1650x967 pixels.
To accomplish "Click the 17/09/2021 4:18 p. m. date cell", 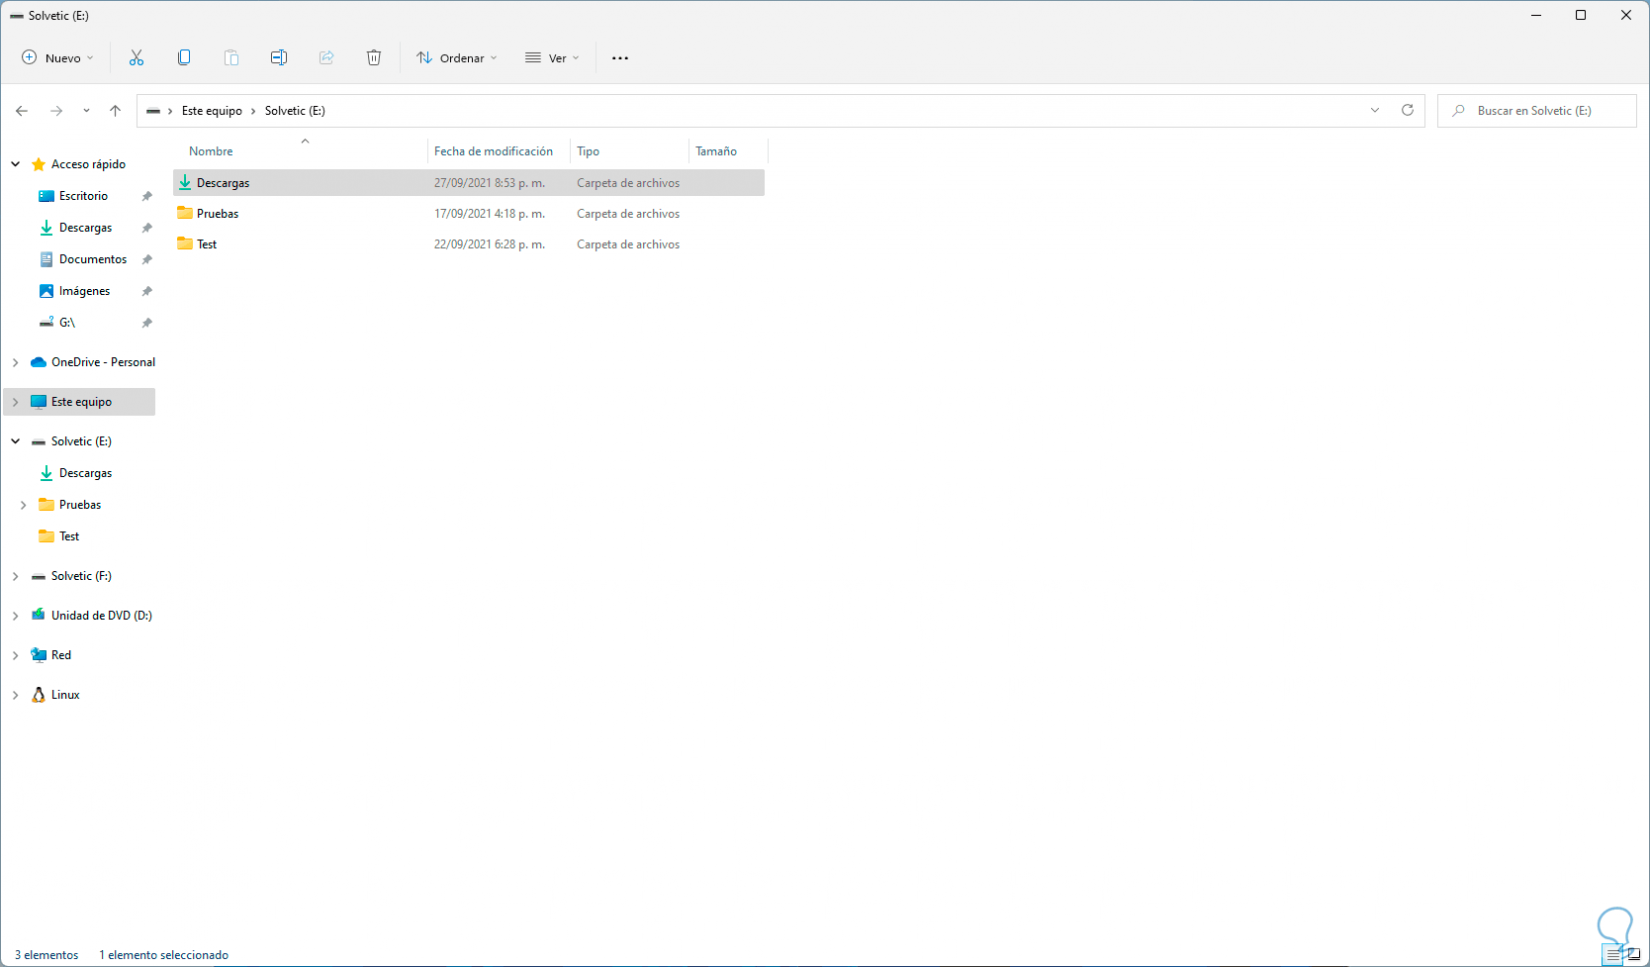I will tap(490, 213).
